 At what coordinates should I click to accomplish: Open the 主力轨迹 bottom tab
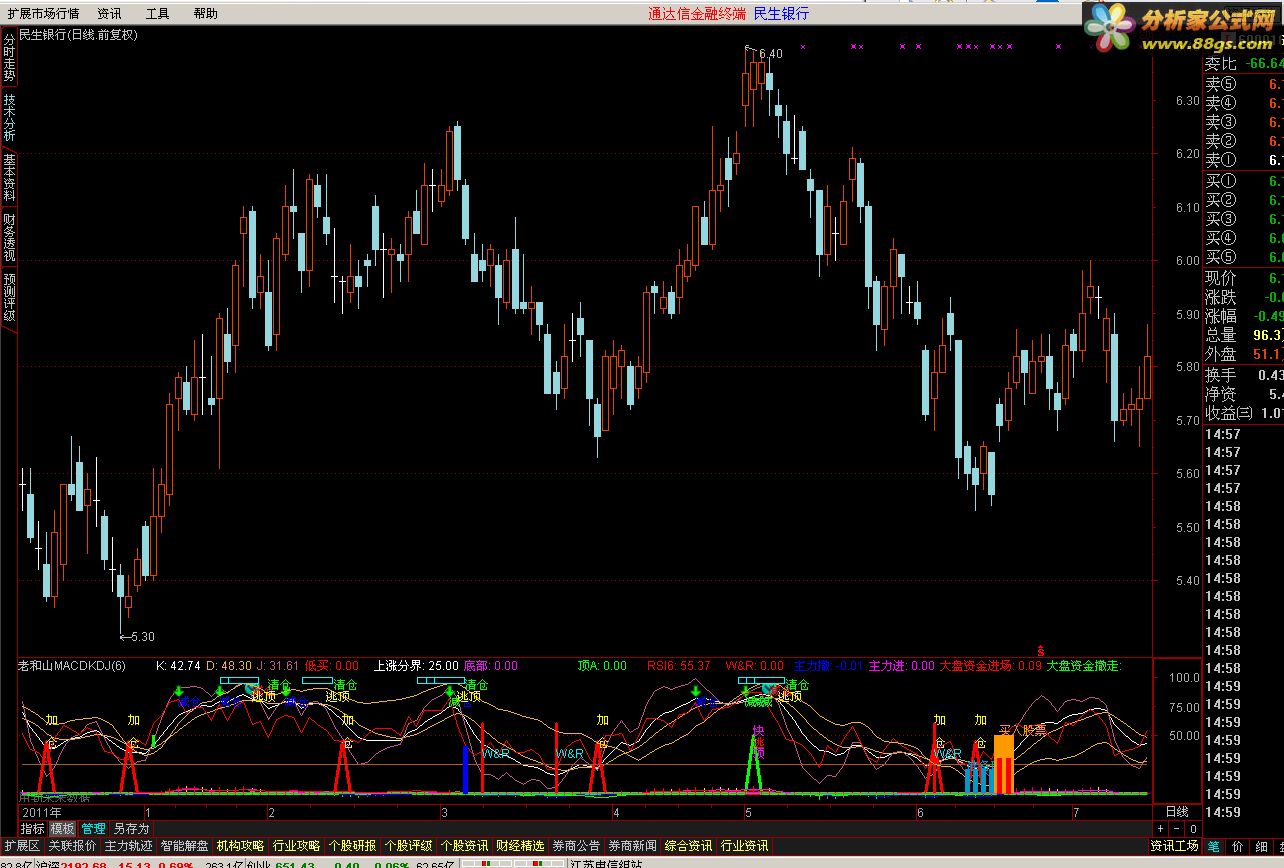click(x=128, y=846)
